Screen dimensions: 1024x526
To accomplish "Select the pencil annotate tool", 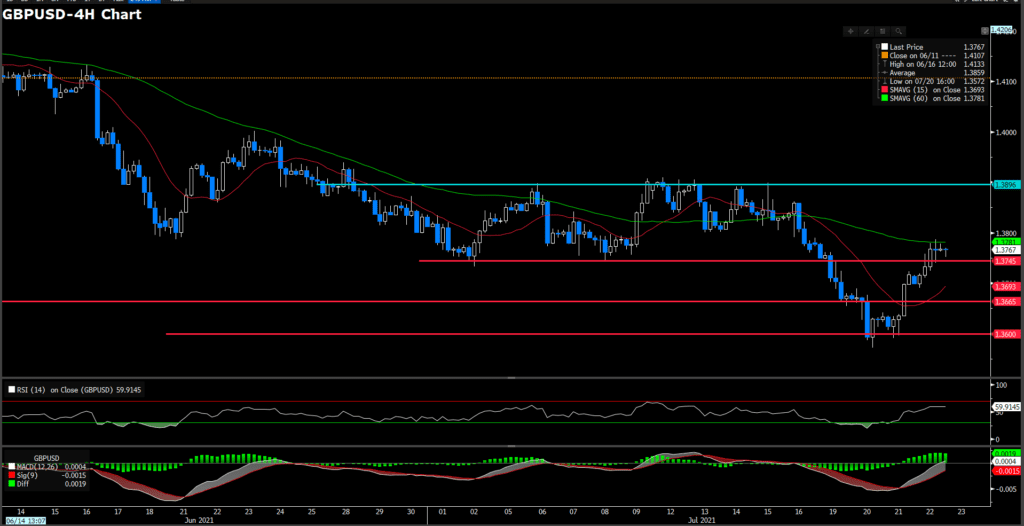I will pyautogui.click(x=867, y=31).
